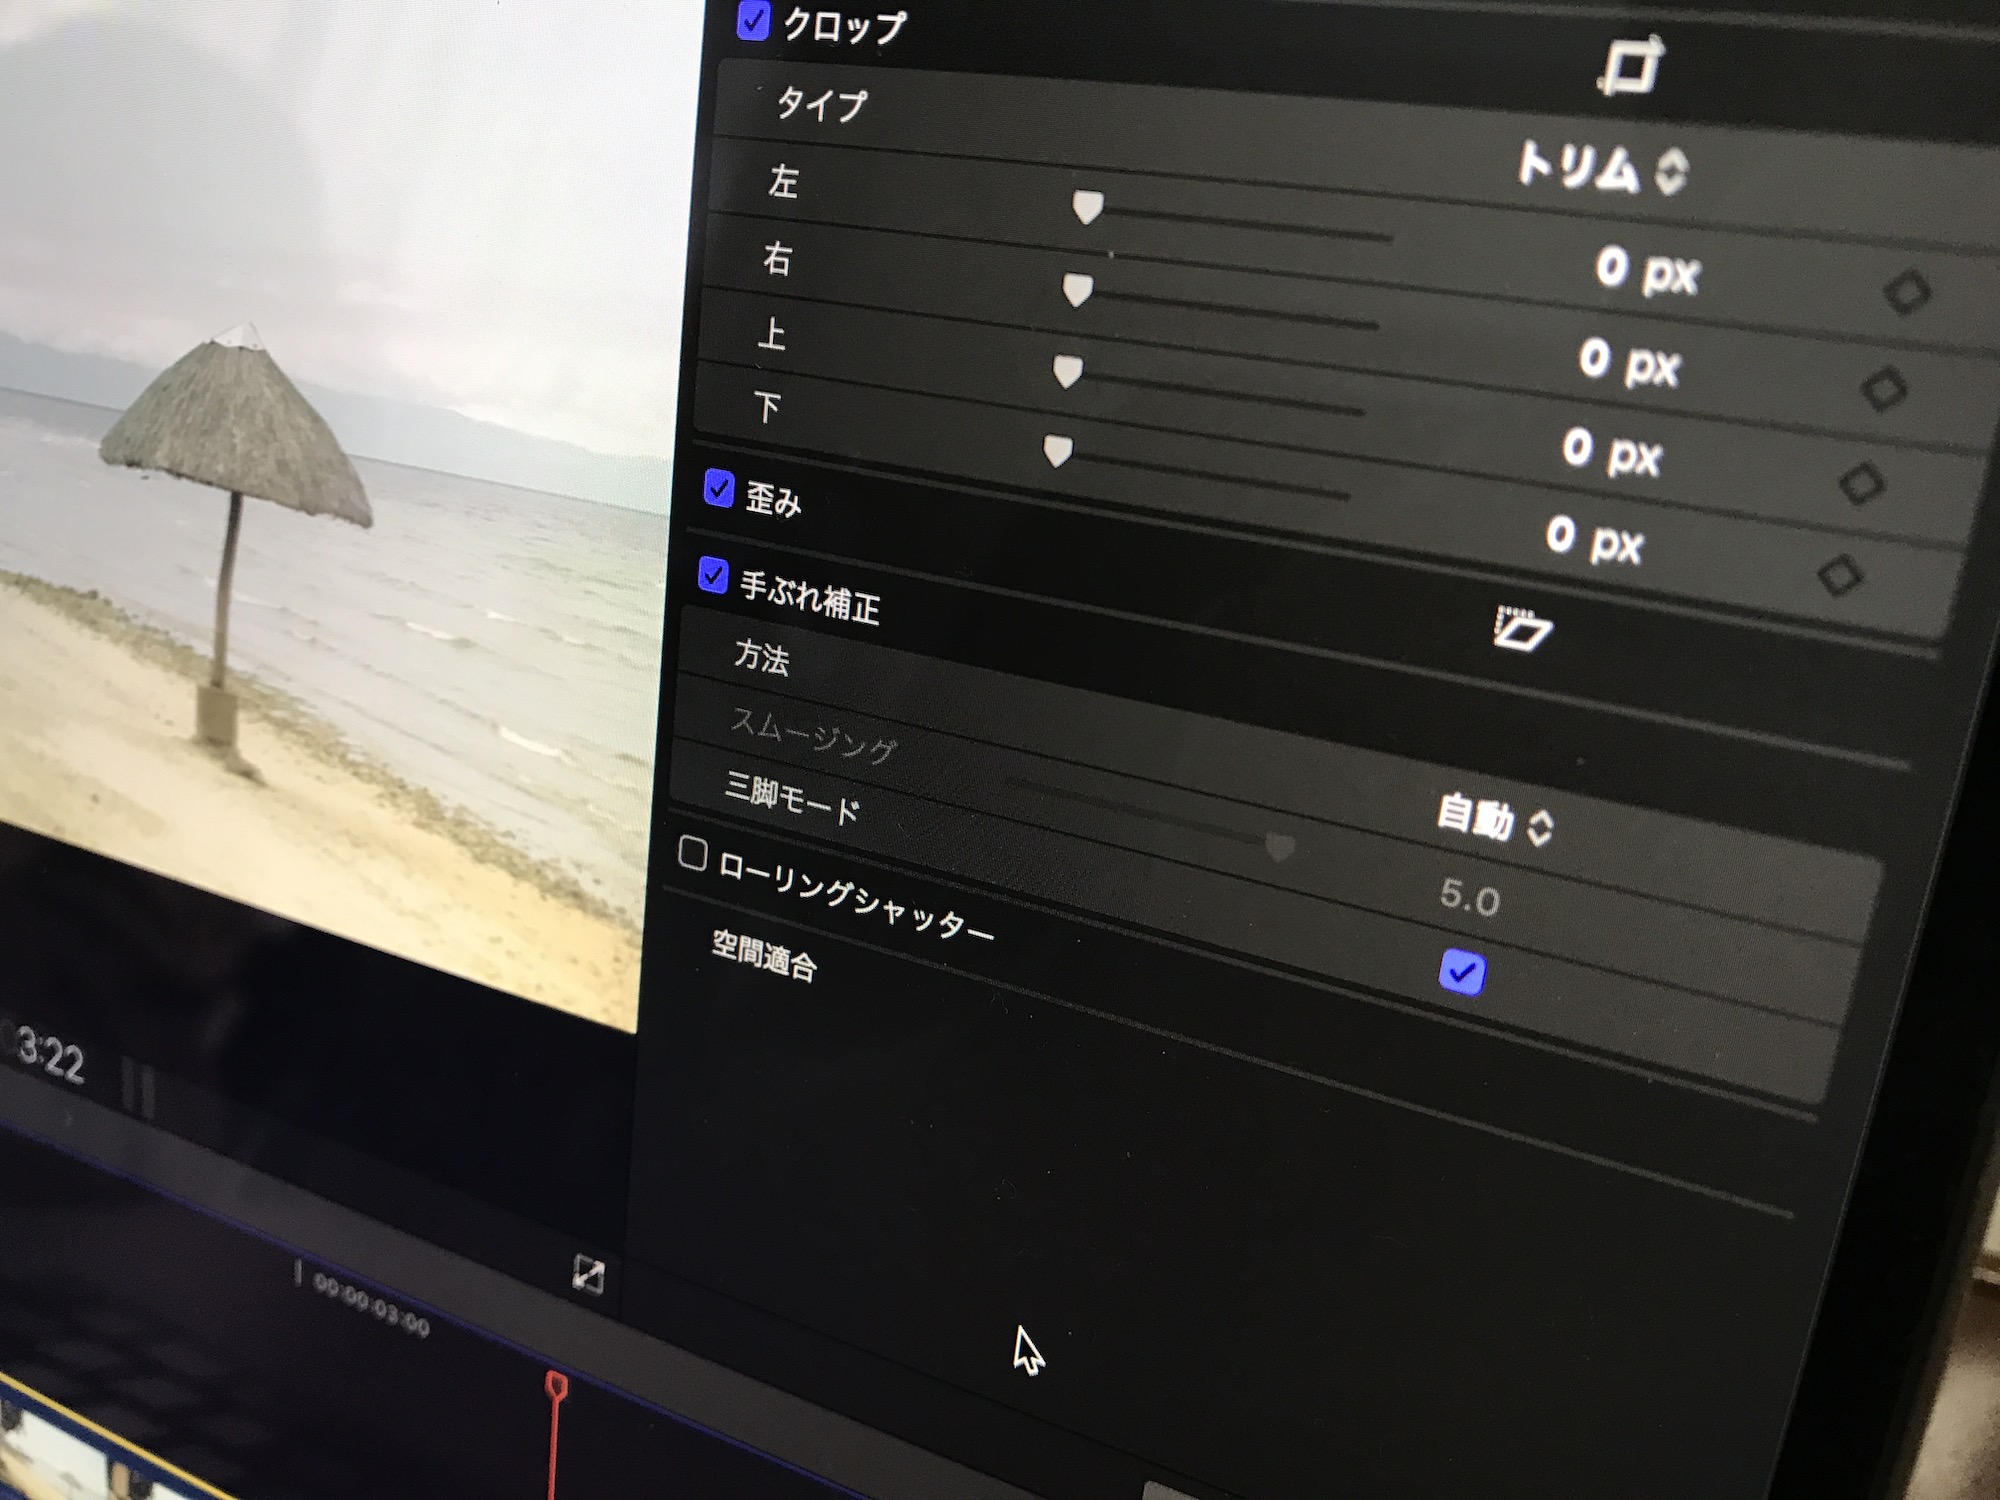The image size is (2000, 1500).
Task: Uncheck the 三脚モード blue checkbox
Action: [x=1461, y=972]
